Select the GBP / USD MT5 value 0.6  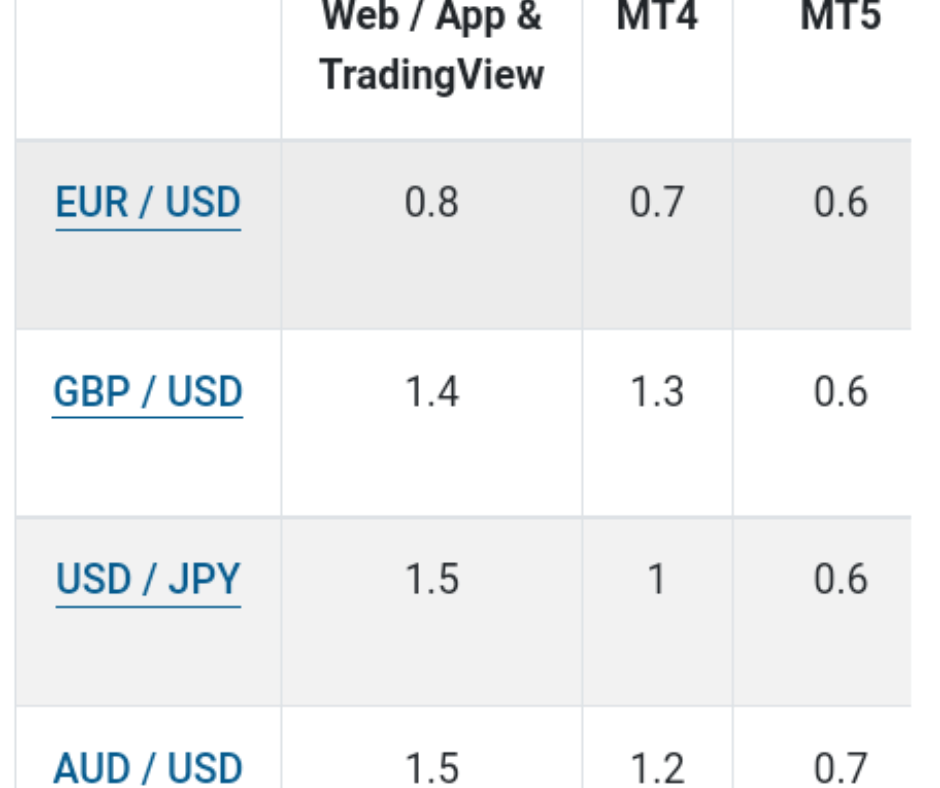(x=840, y=392)
